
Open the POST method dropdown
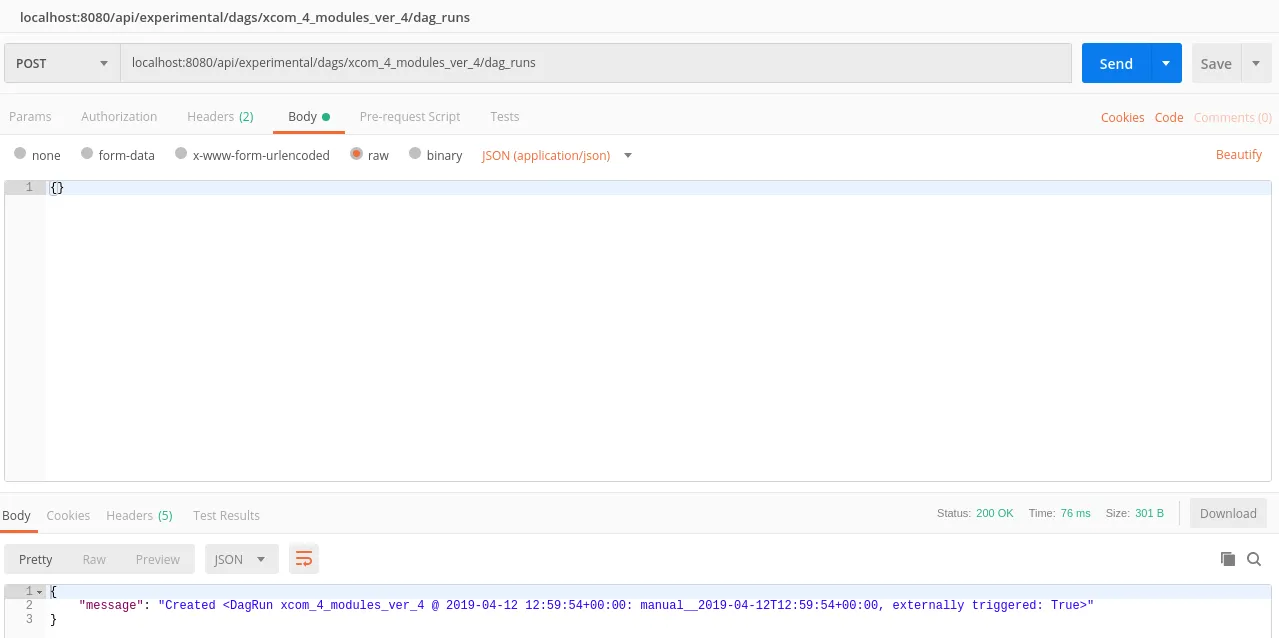62,63
